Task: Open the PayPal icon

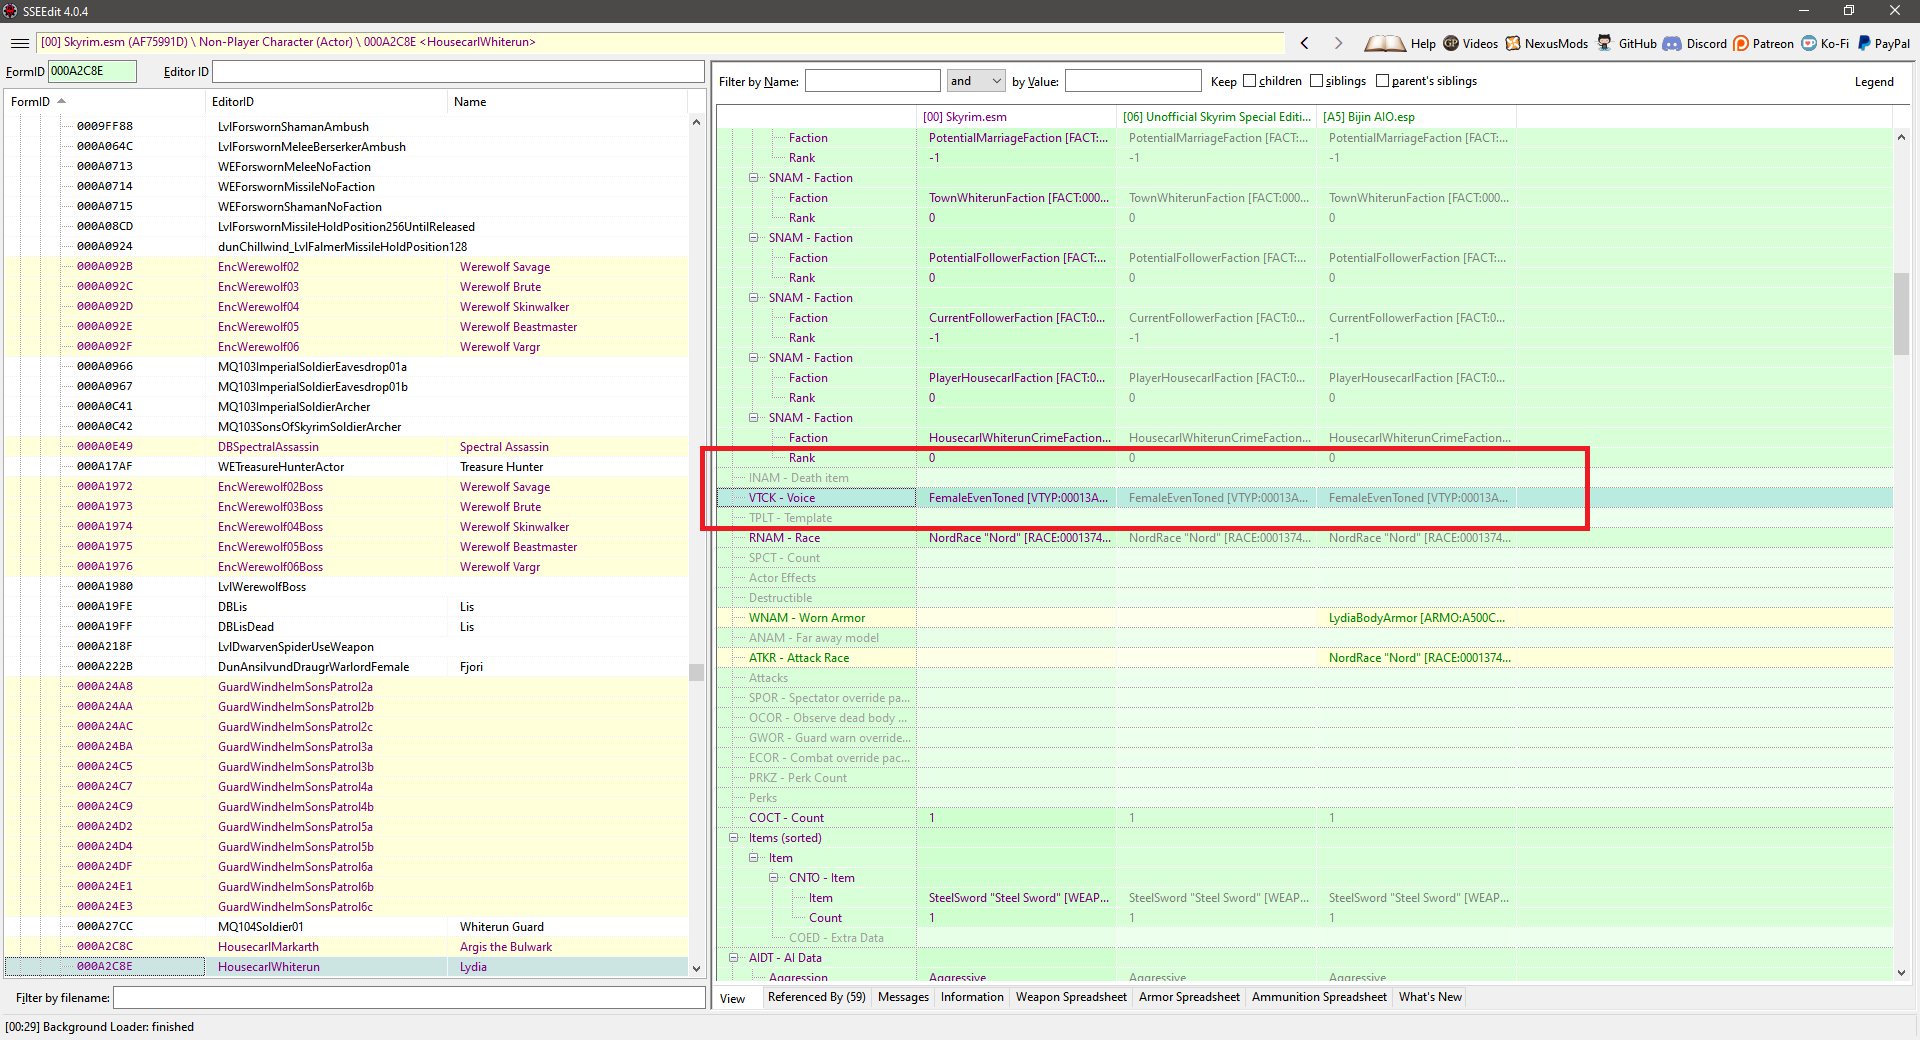Action: [1864, 43]
